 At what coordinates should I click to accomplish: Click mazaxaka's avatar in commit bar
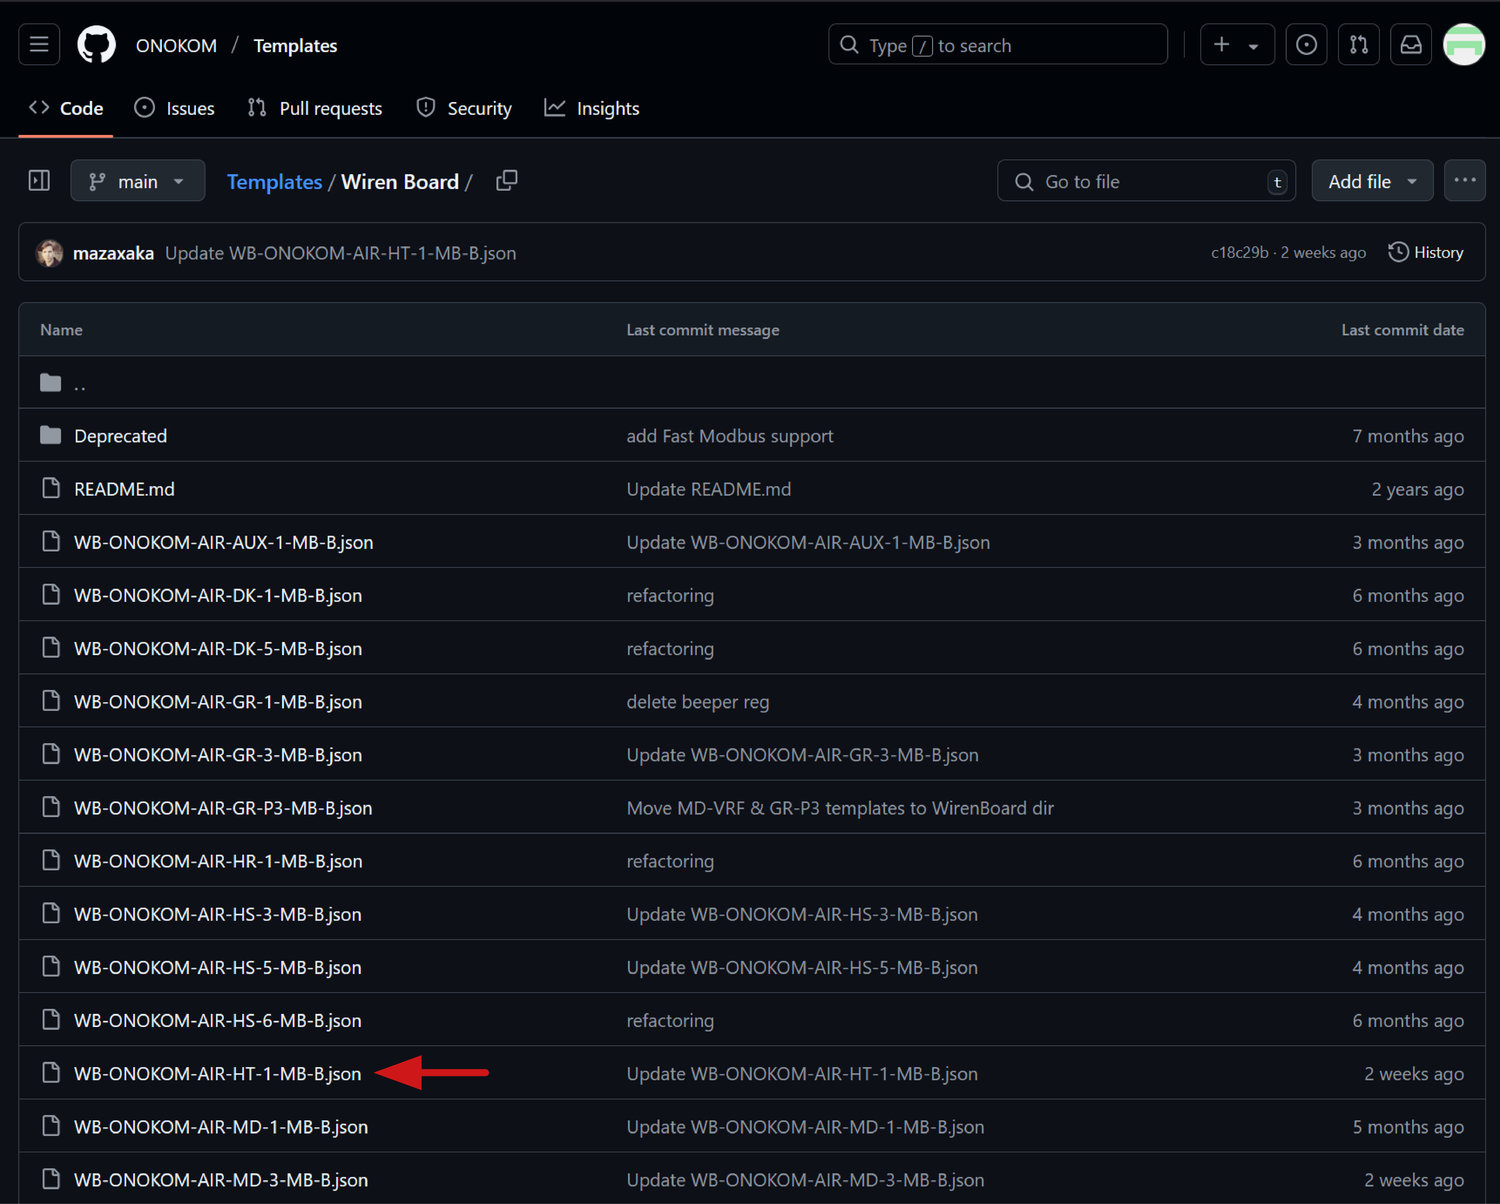[50, 253]
